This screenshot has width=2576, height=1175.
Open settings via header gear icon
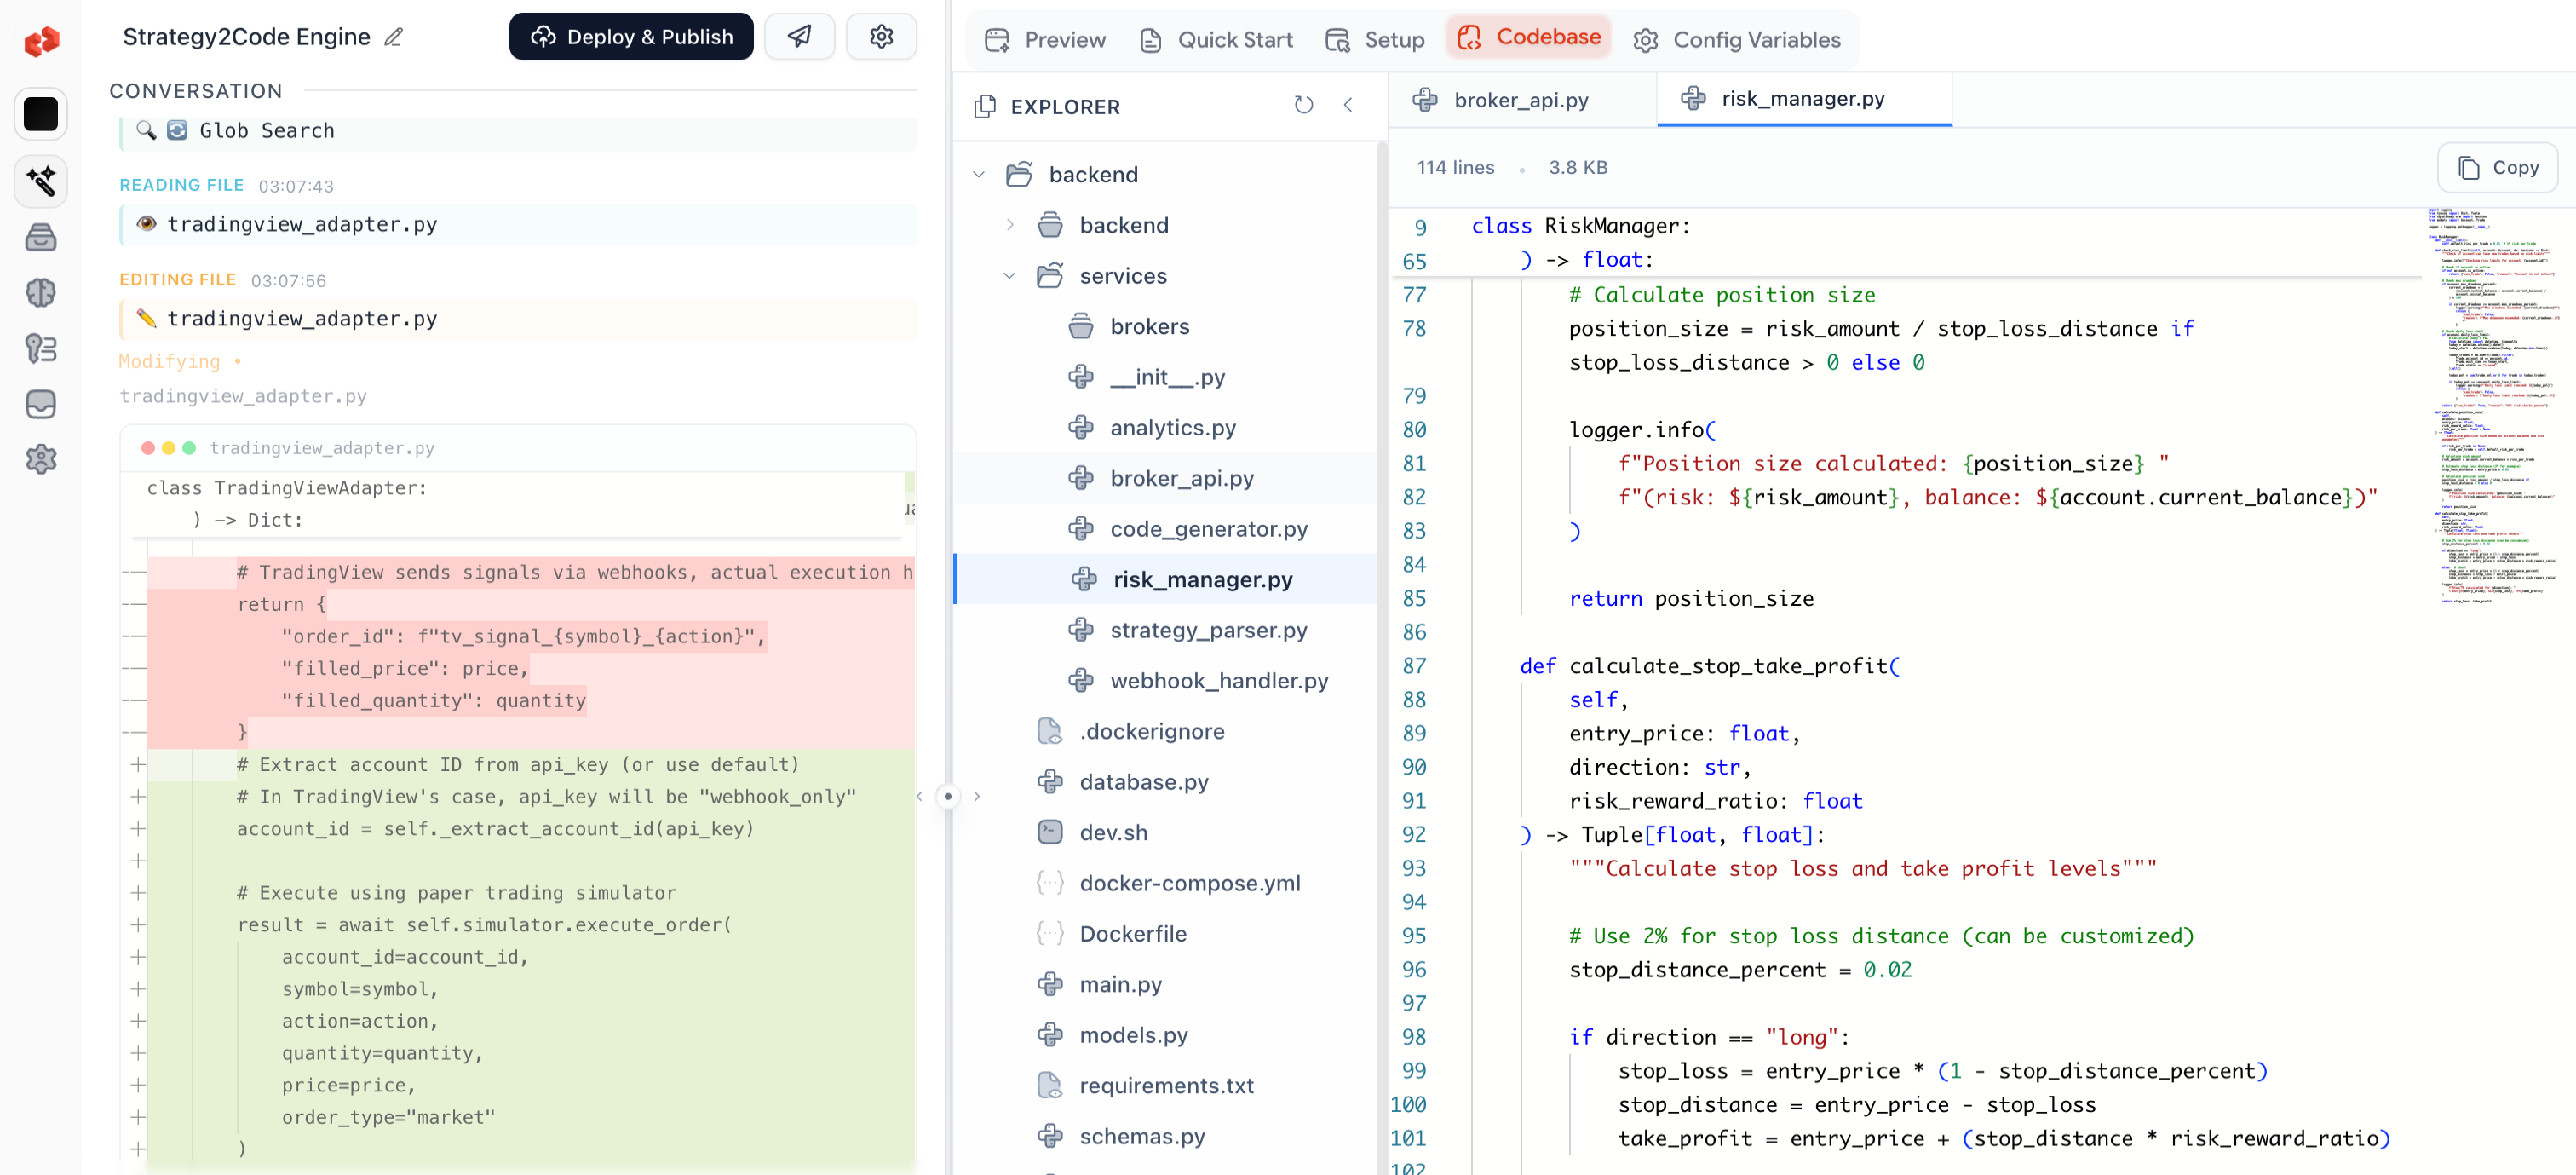[880, 37]
